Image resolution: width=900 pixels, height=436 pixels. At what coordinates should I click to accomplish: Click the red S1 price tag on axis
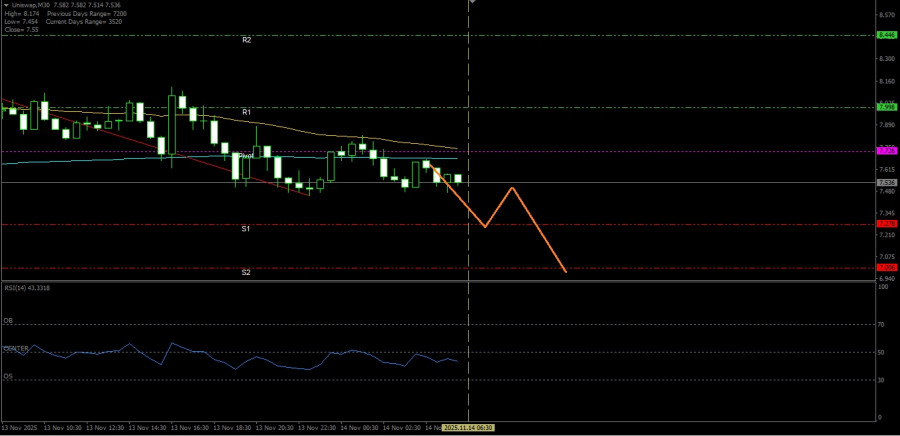tap(886, 224)
